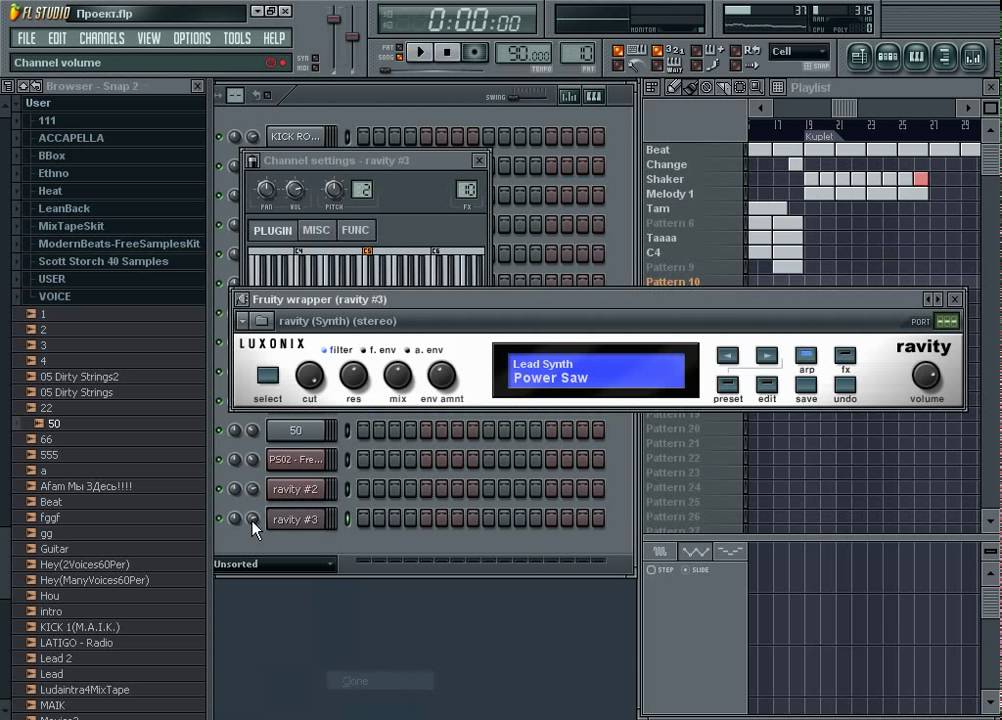
Task: Open the ravity preset button
Action: [x=728, y=384]
